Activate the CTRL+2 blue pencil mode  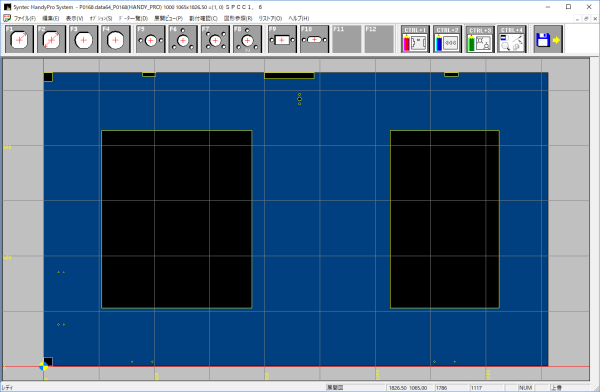coord(448,39)
